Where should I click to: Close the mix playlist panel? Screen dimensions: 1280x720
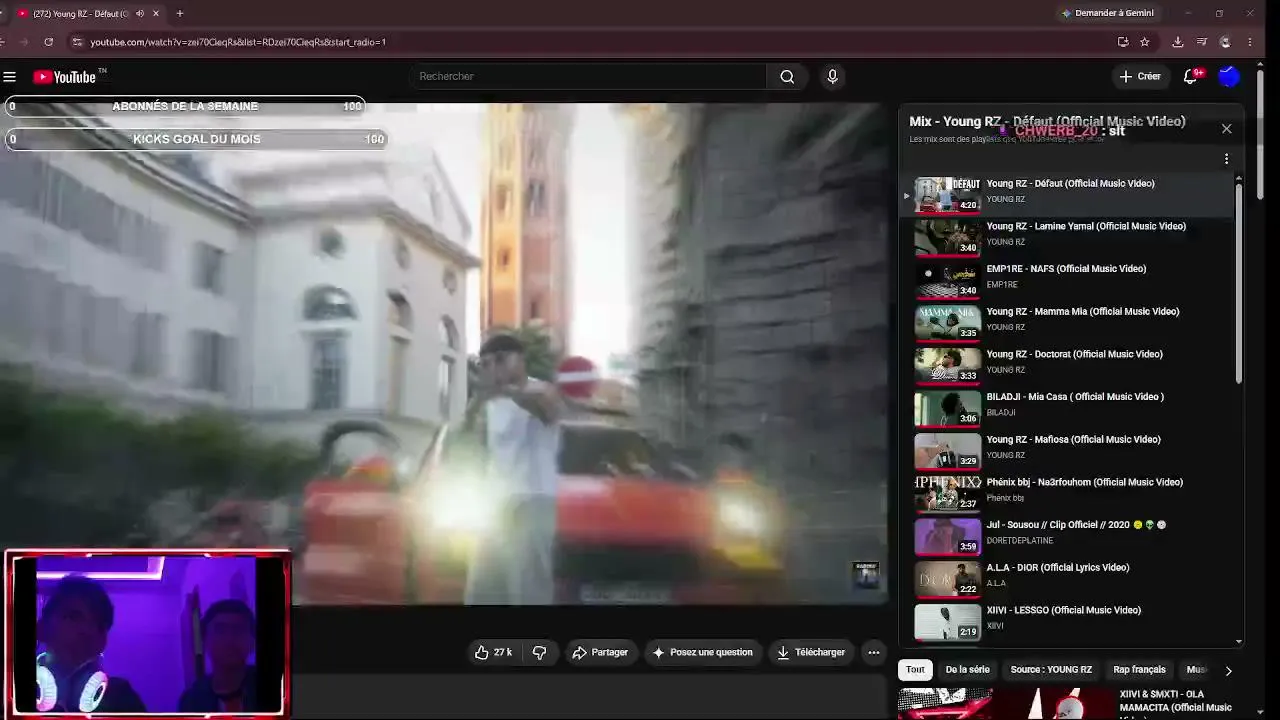(x=1227, y=129)
